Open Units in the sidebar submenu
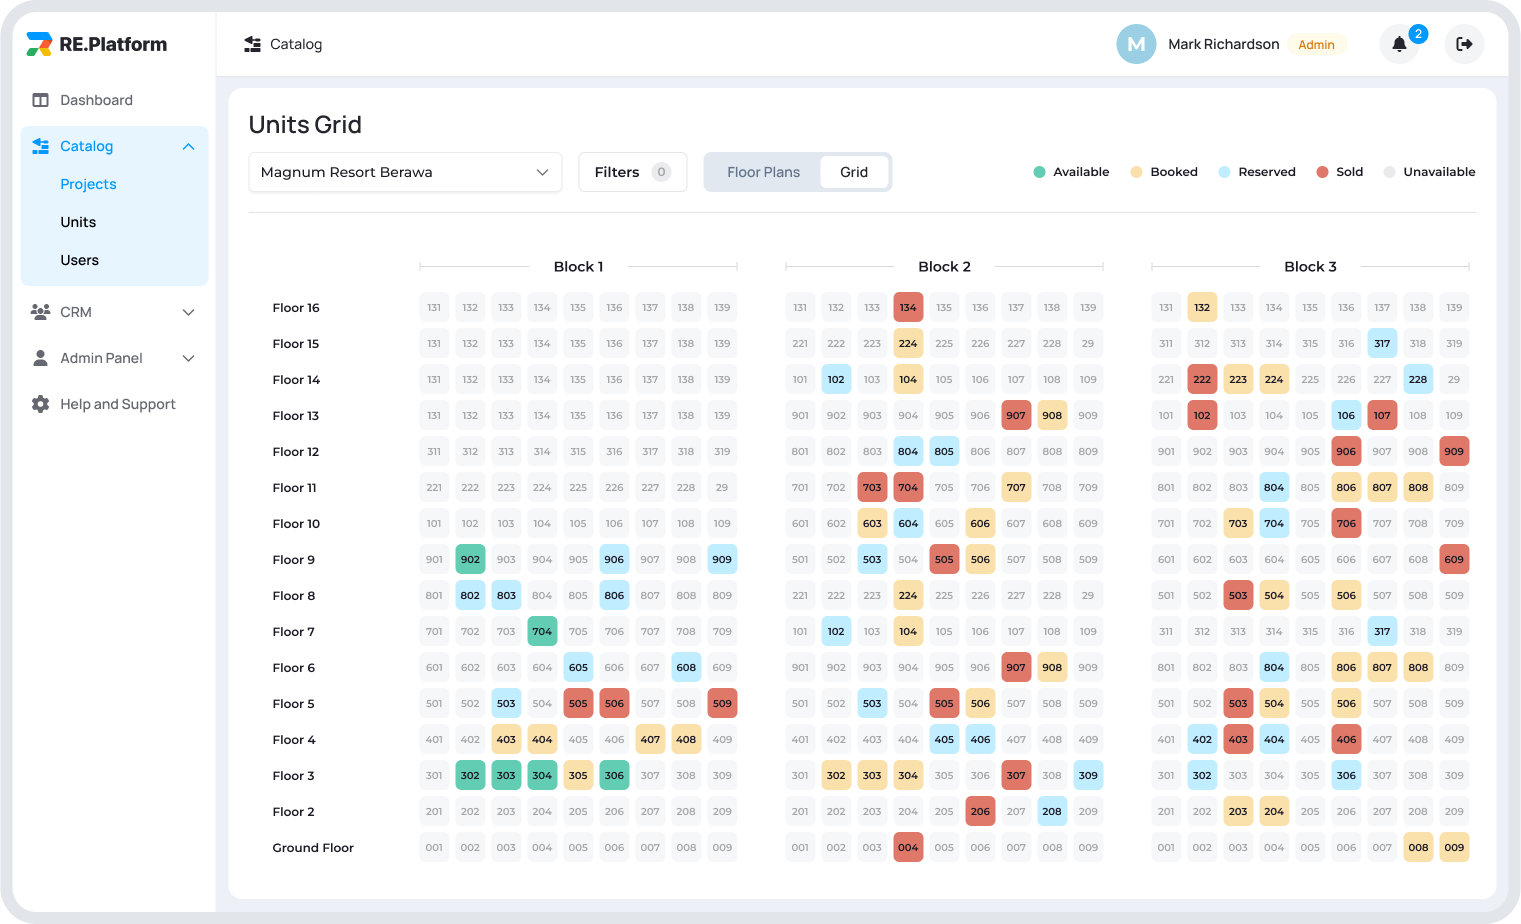The width and height of the screenshot is (1521, 924). click(x=78, y=222)
